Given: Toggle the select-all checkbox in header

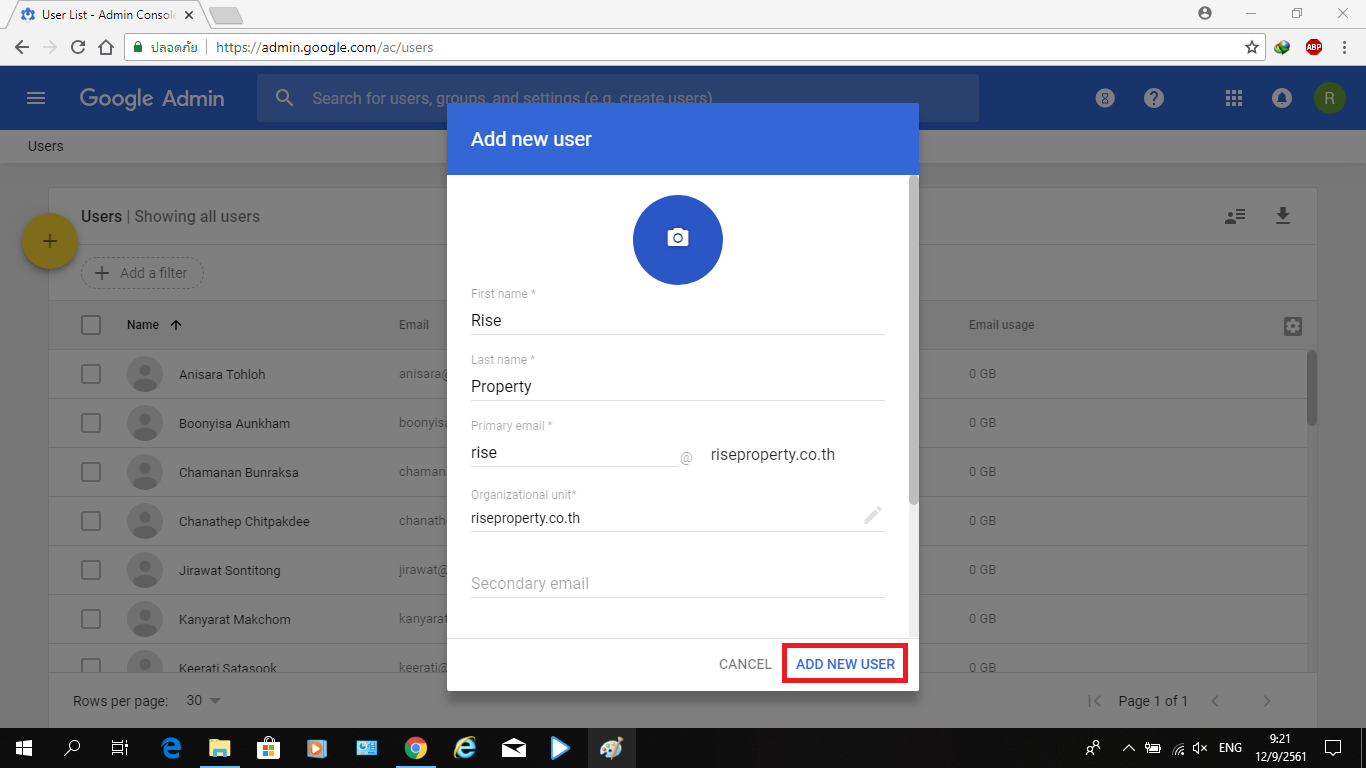Looking at the screenshot, I should (x=91, y=325).
